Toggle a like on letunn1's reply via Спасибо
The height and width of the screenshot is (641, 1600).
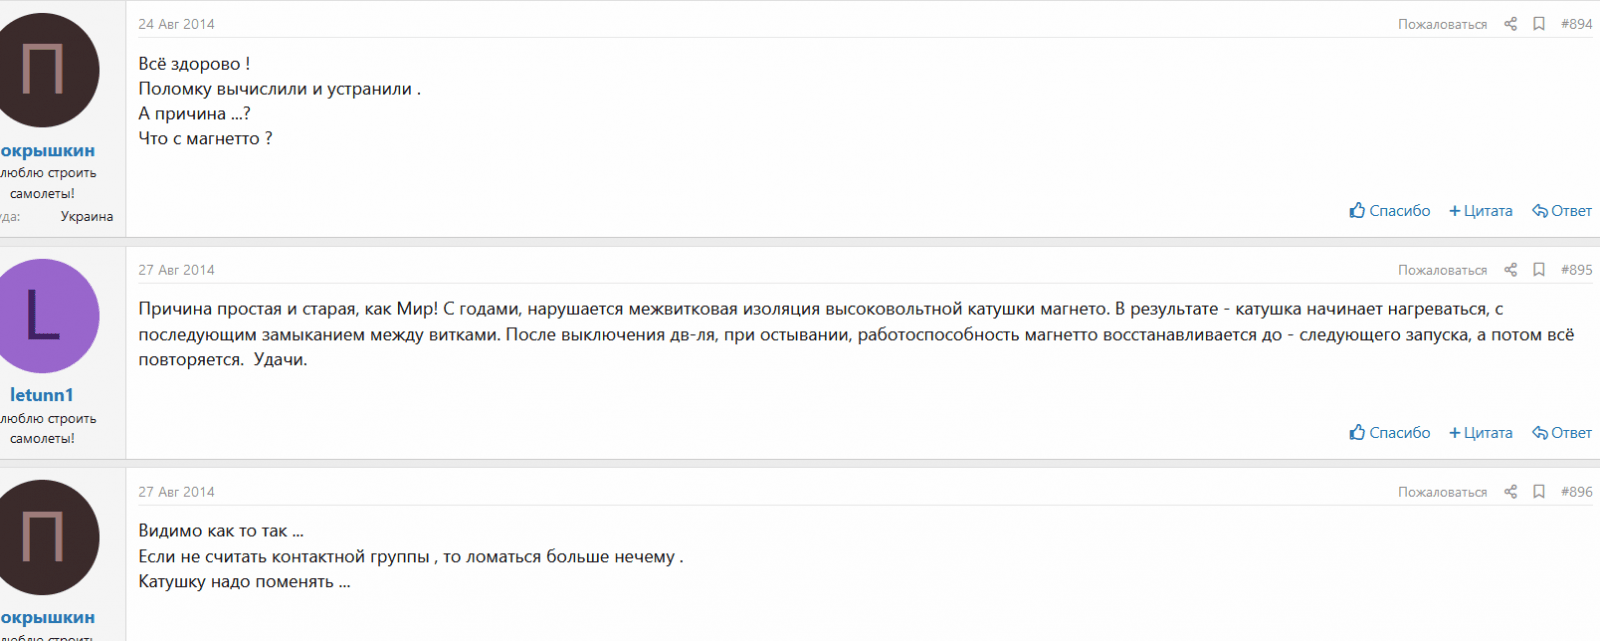coord(1398,432)
